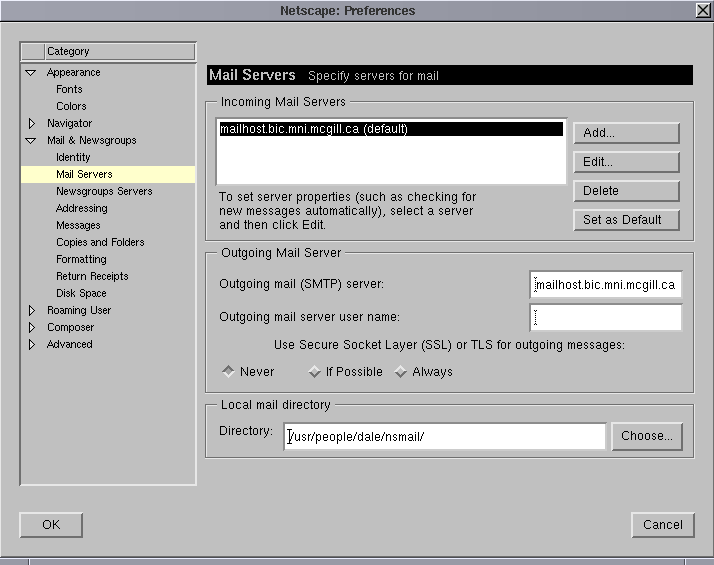This screenshot has width=714, height=565.
Task: Cancel the preferences dialog
Action: 663,525
